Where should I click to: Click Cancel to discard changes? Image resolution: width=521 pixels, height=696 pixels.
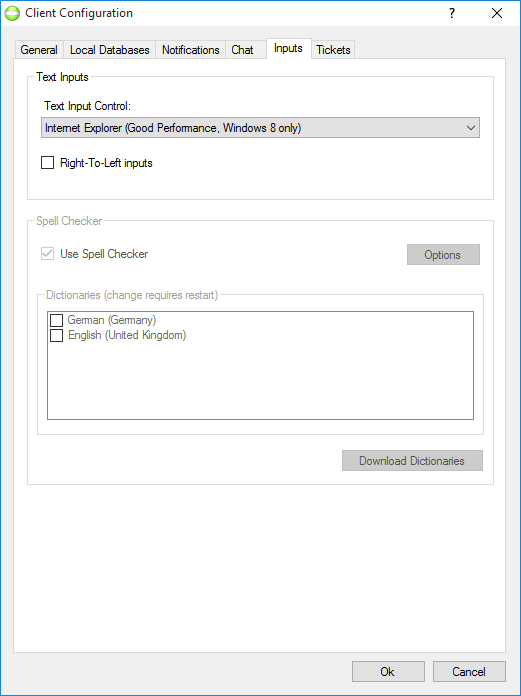469,672
